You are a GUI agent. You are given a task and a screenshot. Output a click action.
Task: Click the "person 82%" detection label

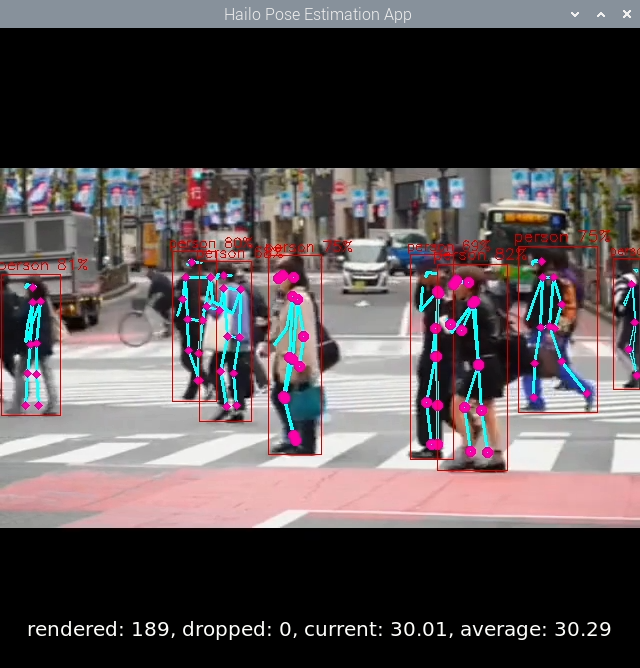point(480,255)
